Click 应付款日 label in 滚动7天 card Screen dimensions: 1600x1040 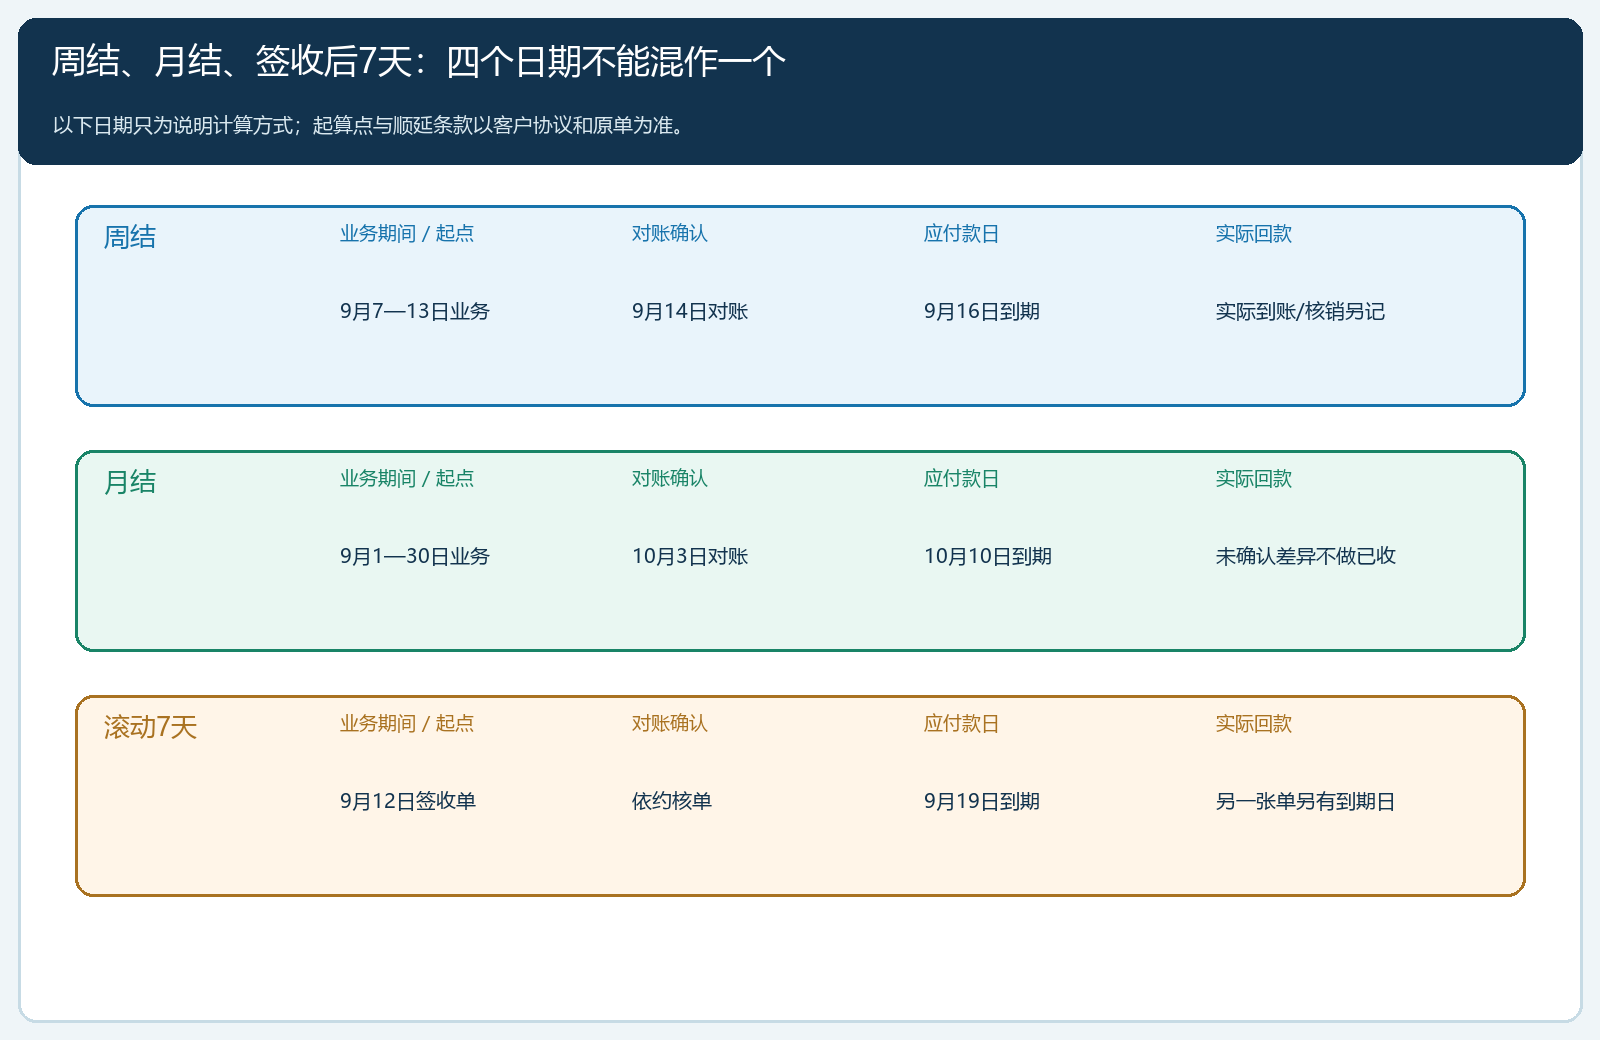click(962, 724)
